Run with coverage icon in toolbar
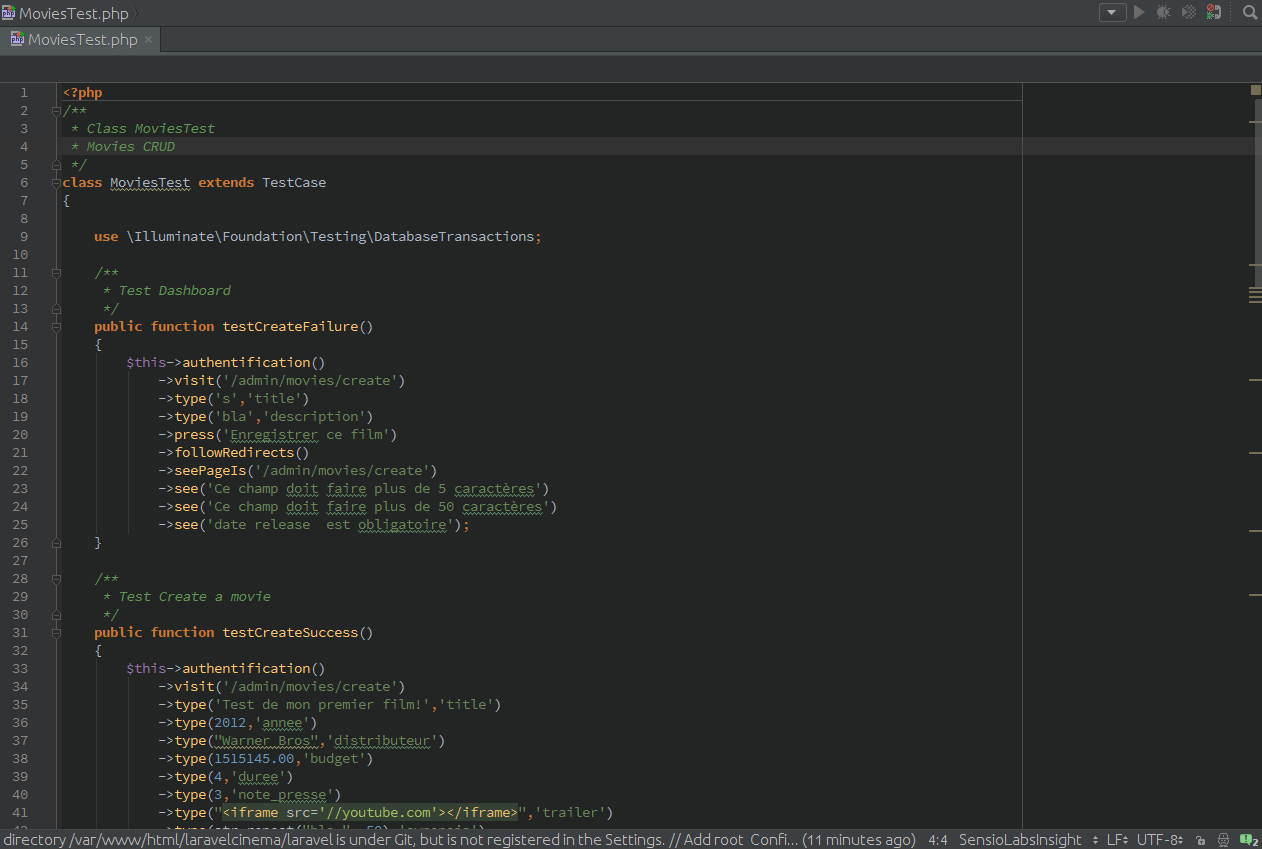 point(1189,12)
